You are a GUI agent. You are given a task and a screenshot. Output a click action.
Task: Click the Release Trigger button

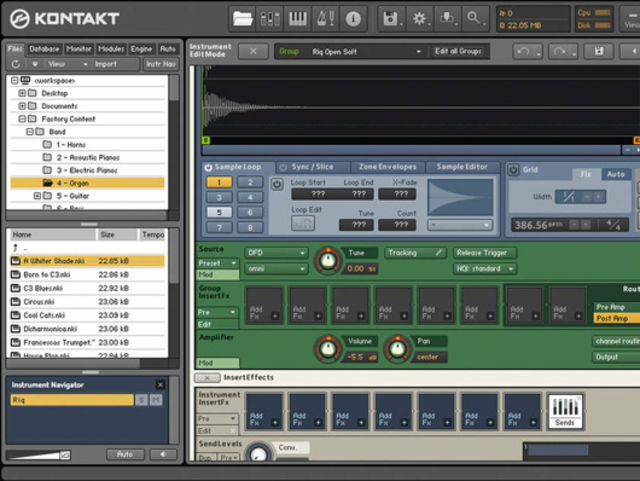[x=485, y=253]
